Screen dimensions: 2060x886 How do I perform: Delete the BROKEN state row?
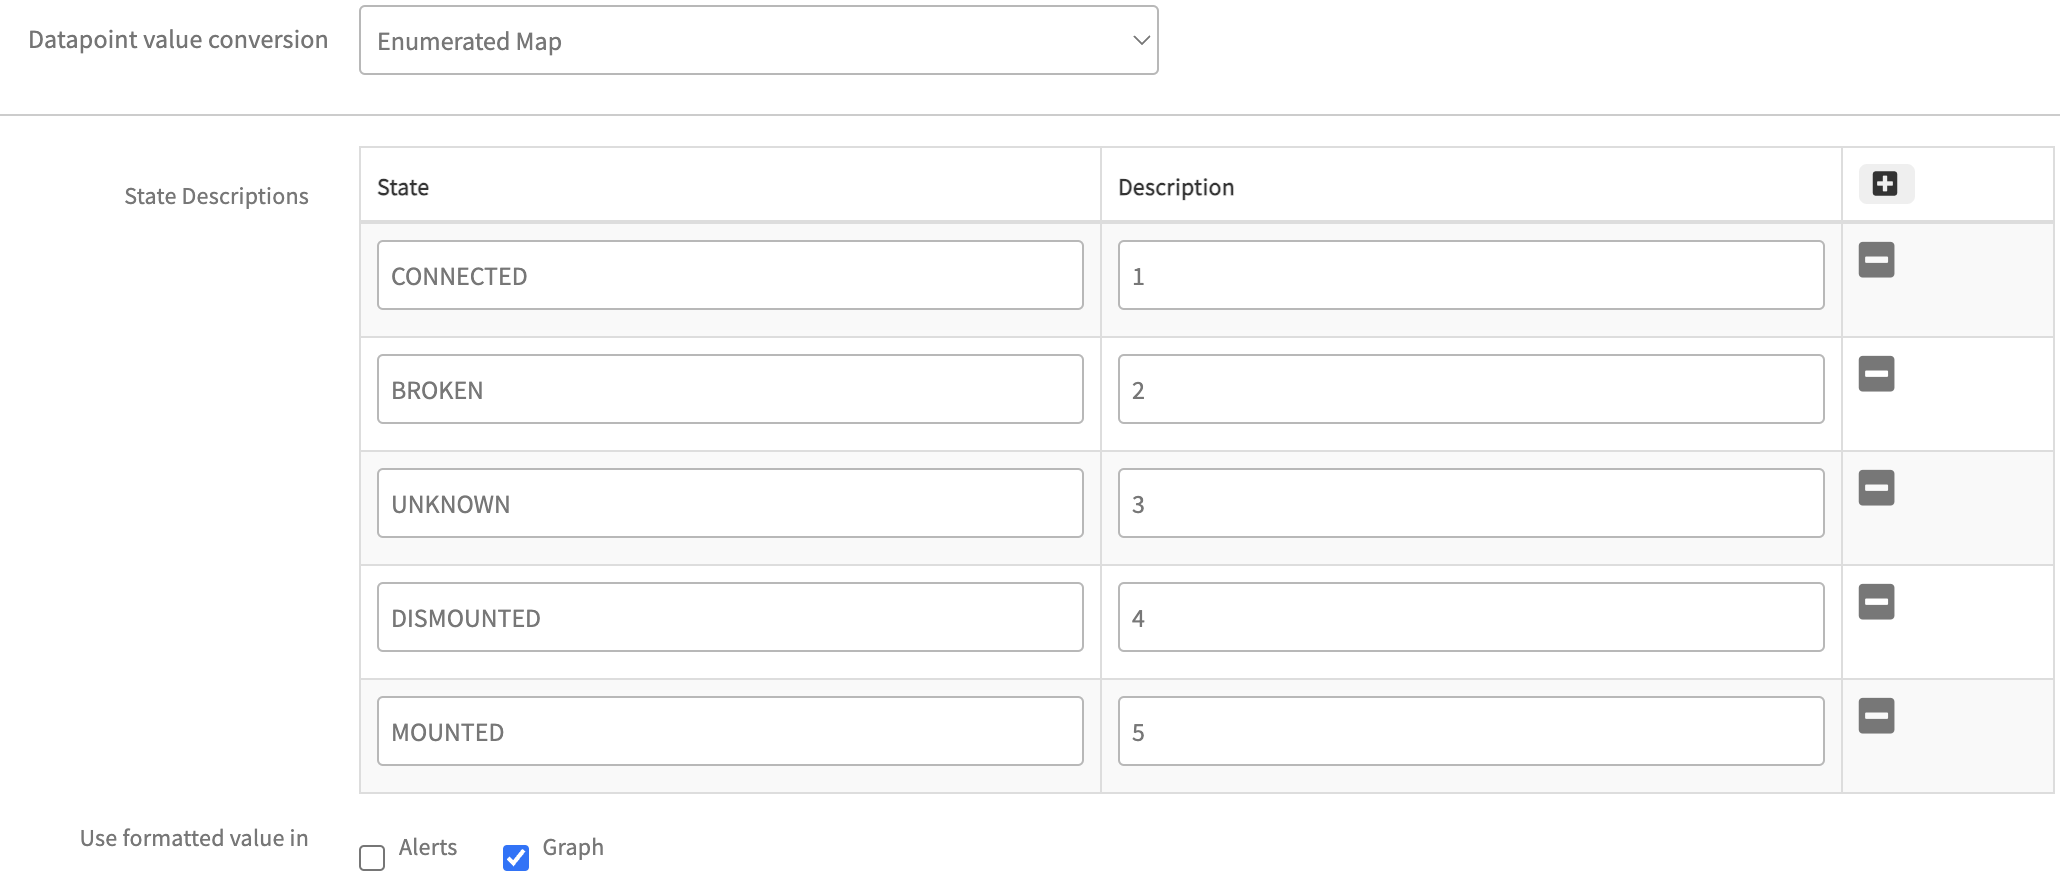[x=1876, y=374]
